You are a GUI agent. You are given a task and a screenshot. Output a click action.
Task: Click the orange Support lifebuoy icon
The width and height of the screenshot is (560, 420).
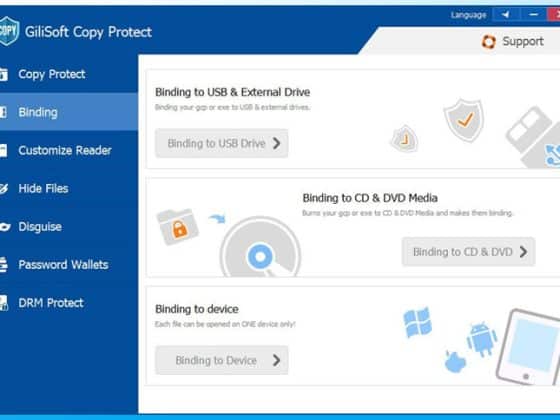click(489, 41)
